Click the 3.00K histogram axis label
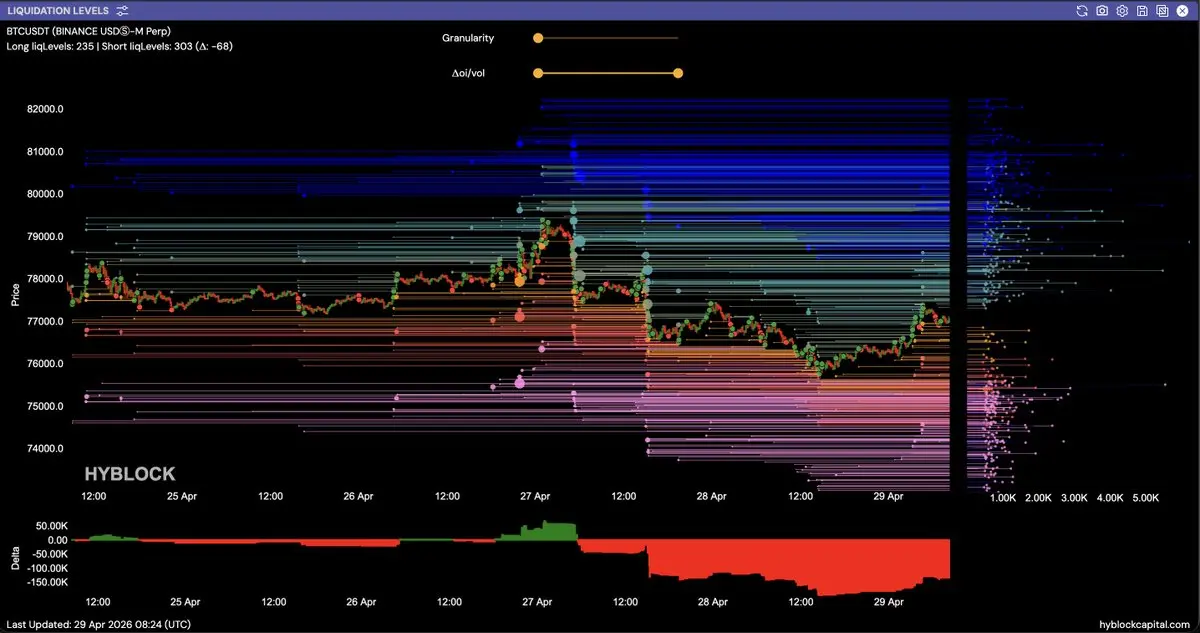Screen dimensions: 1200x633 click(x=1074, y=497)
